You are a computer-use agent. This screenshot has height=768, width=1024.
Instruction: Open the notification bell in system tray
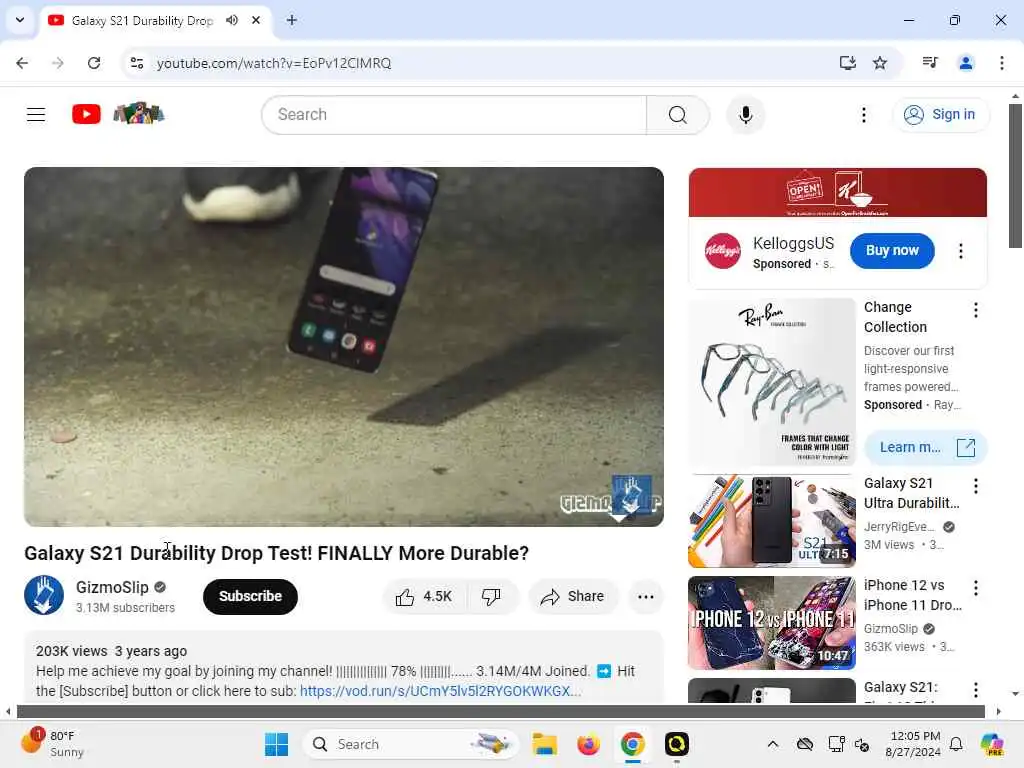955,744
